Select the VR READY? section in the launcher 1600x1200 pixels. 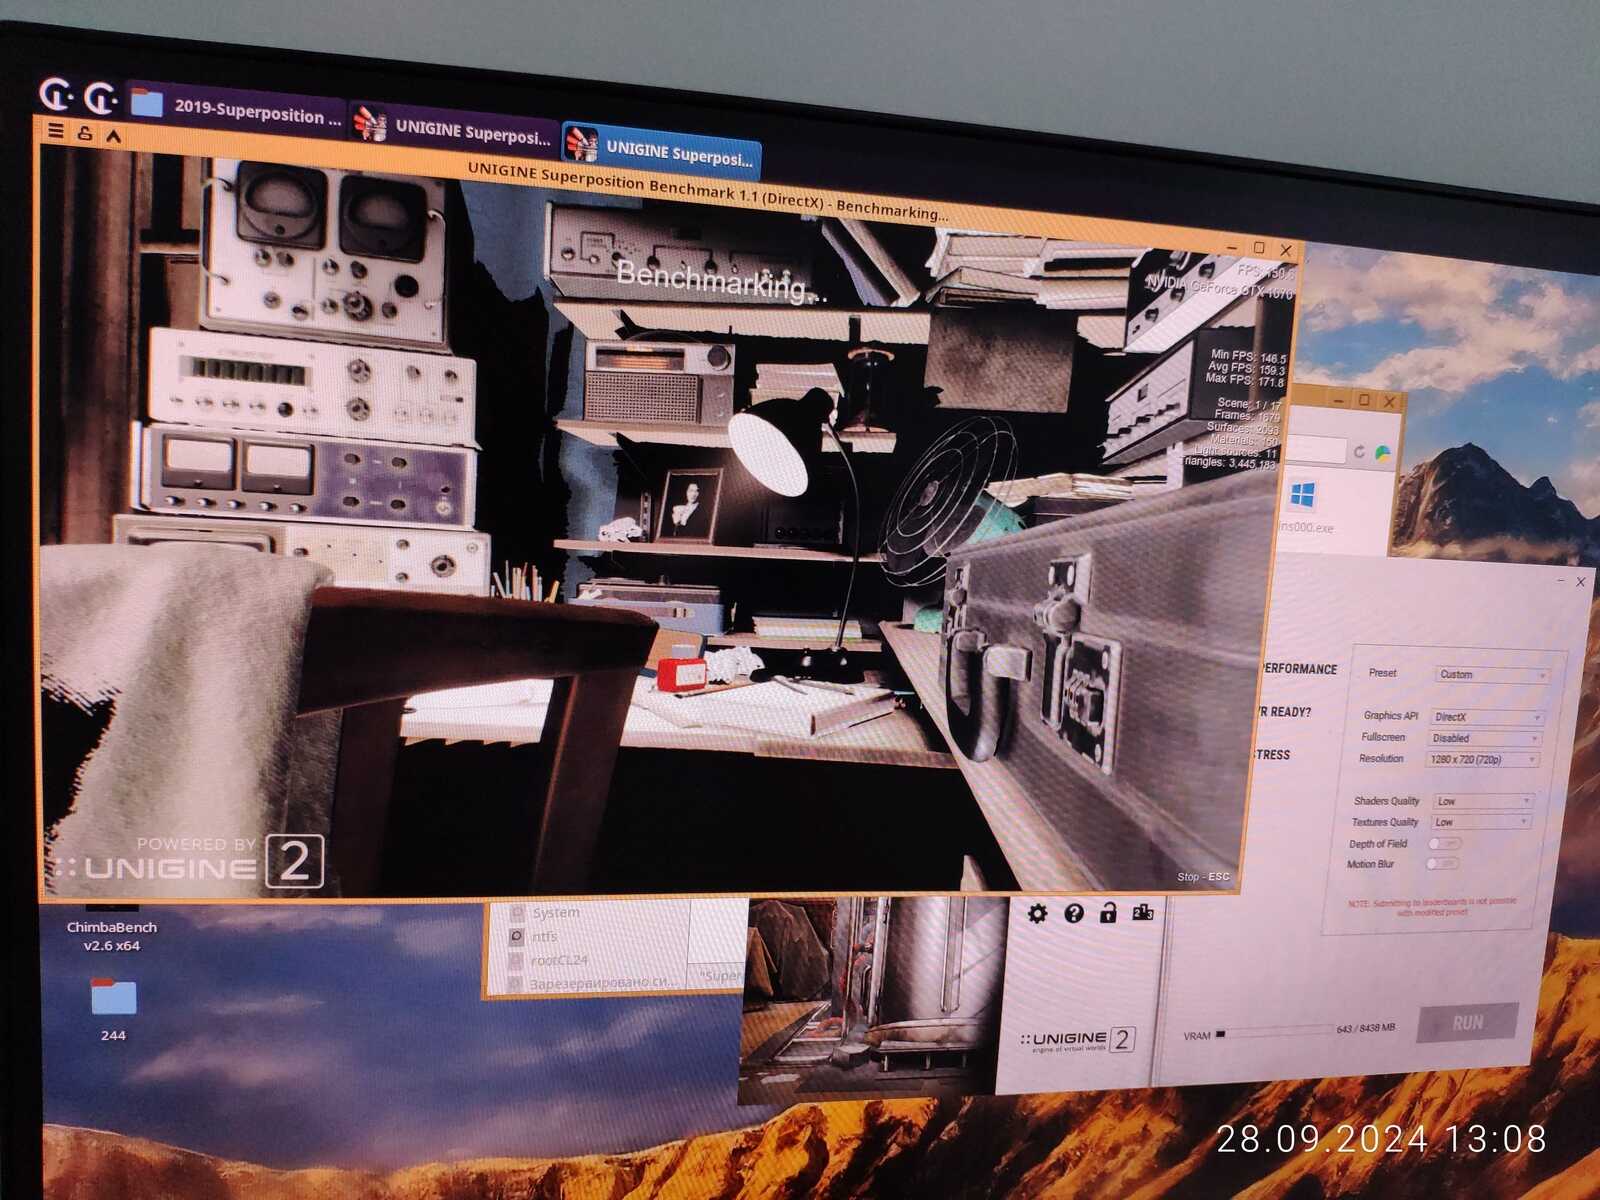(x=1285, y=711)
